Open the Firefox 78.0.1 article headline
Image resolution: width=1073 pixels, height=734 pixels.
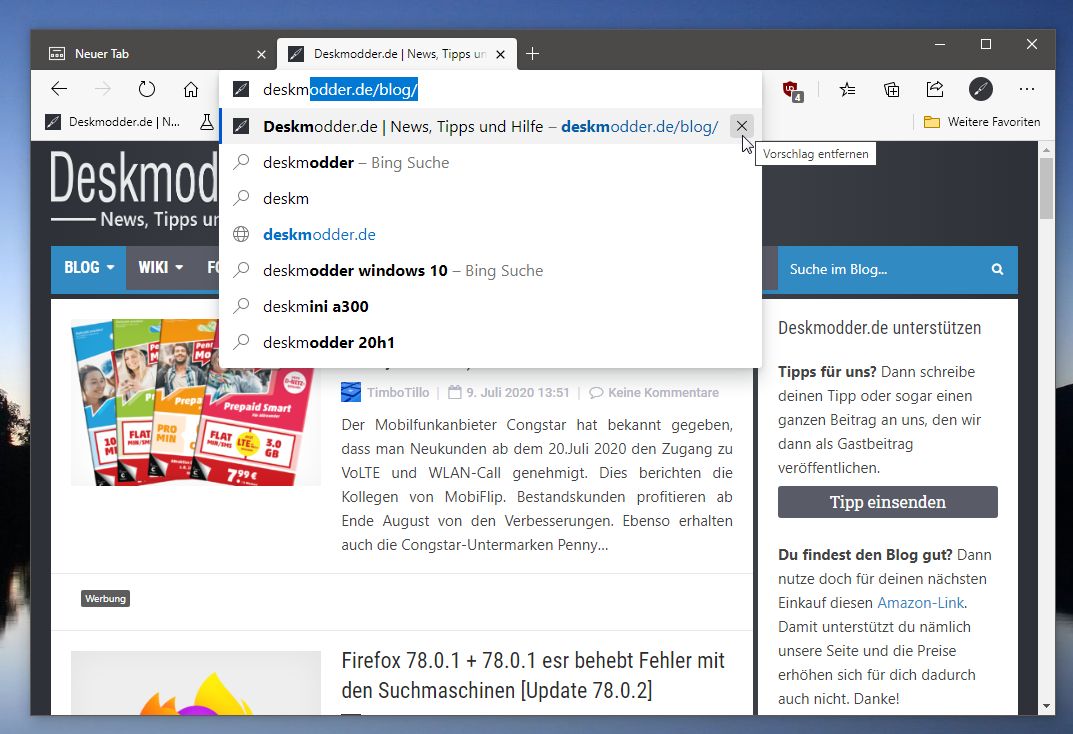click(x=533, y=675)
